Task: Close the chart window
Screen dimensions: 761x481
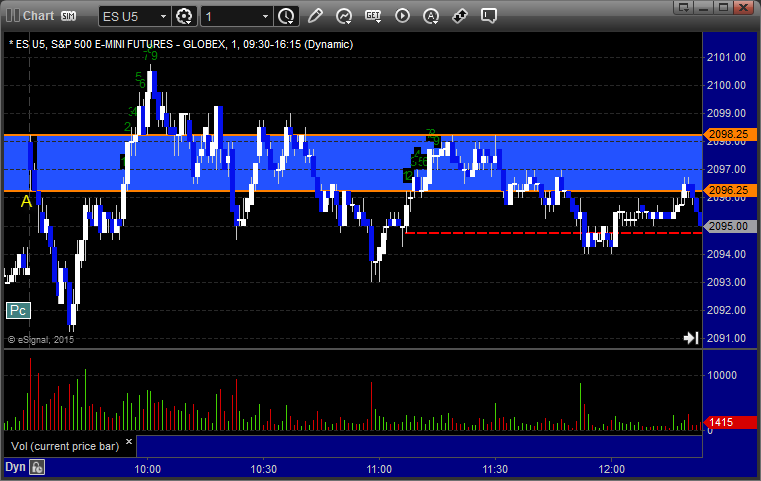Action: 743,7
